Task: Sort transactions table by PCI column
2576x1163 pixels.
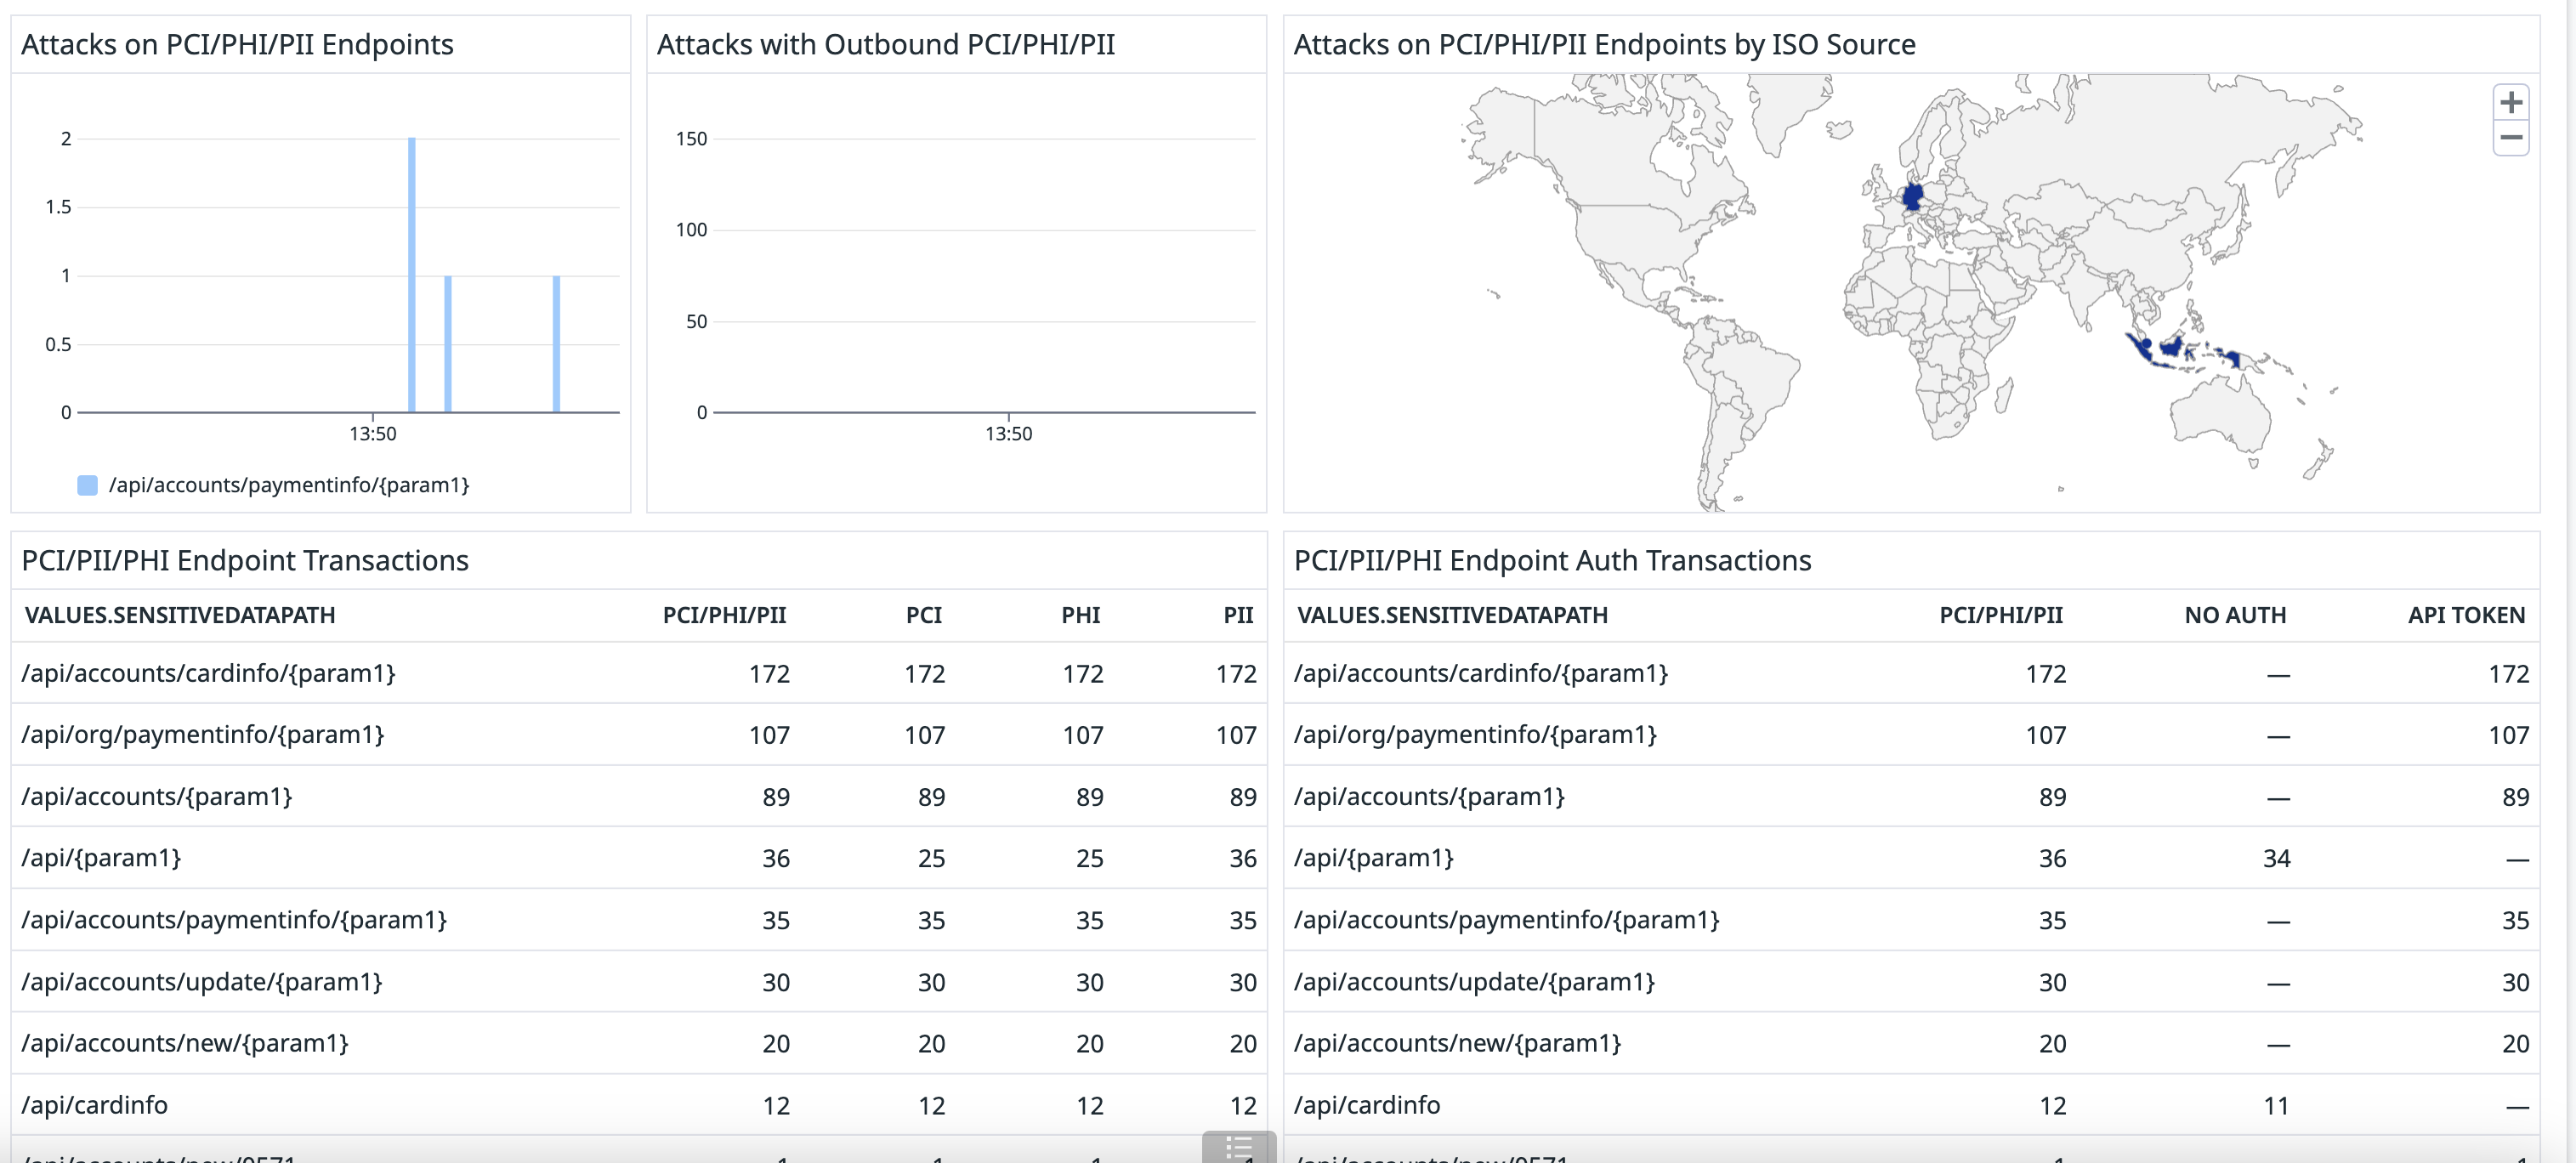Action: pyautogui.click(x=923, y=615)
